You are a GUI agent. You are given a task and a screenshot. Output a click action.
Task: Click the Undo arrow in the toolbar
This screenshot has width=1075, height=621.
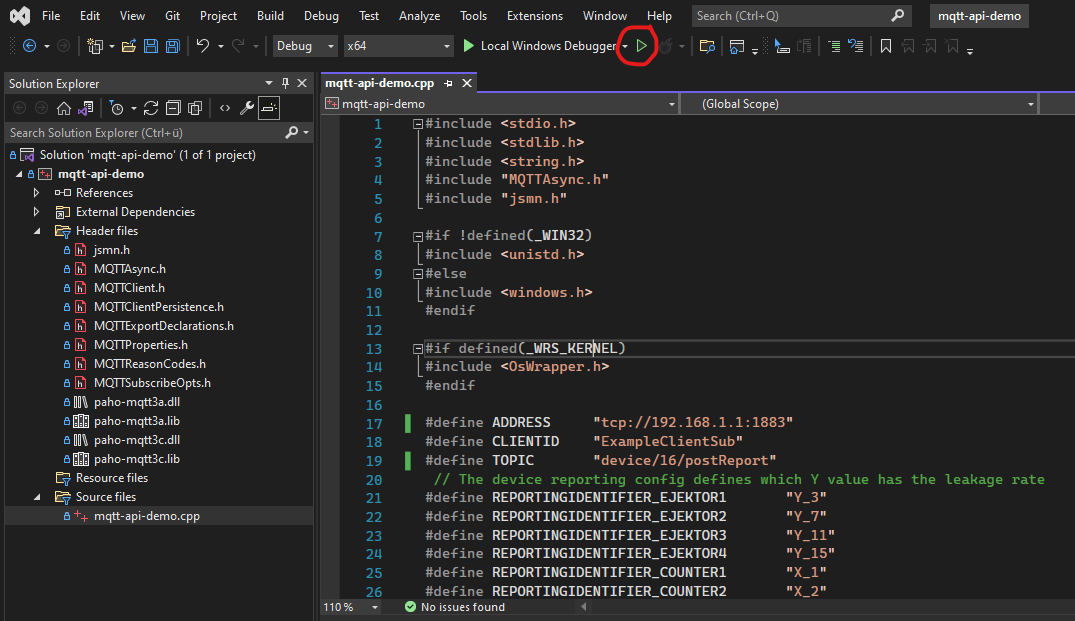(203, 46)
